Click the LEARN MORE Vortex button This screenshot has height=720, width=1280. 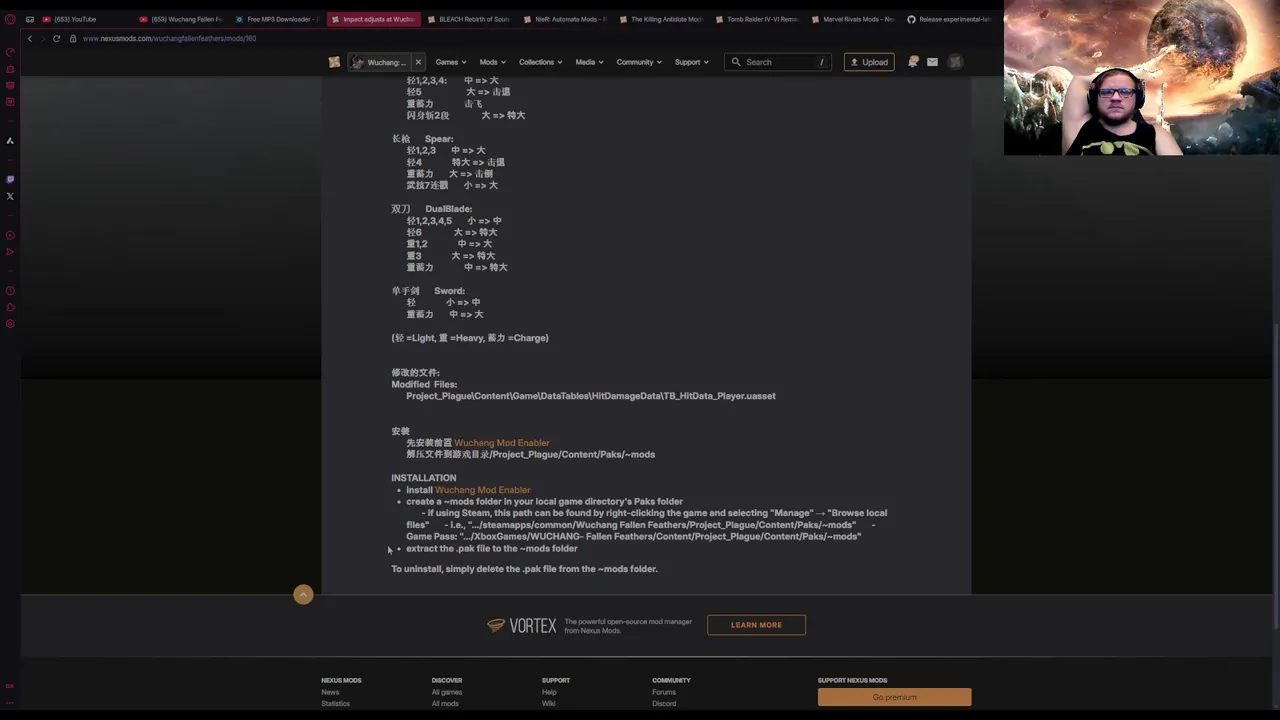pyautogui.click(x=756, y=625)
